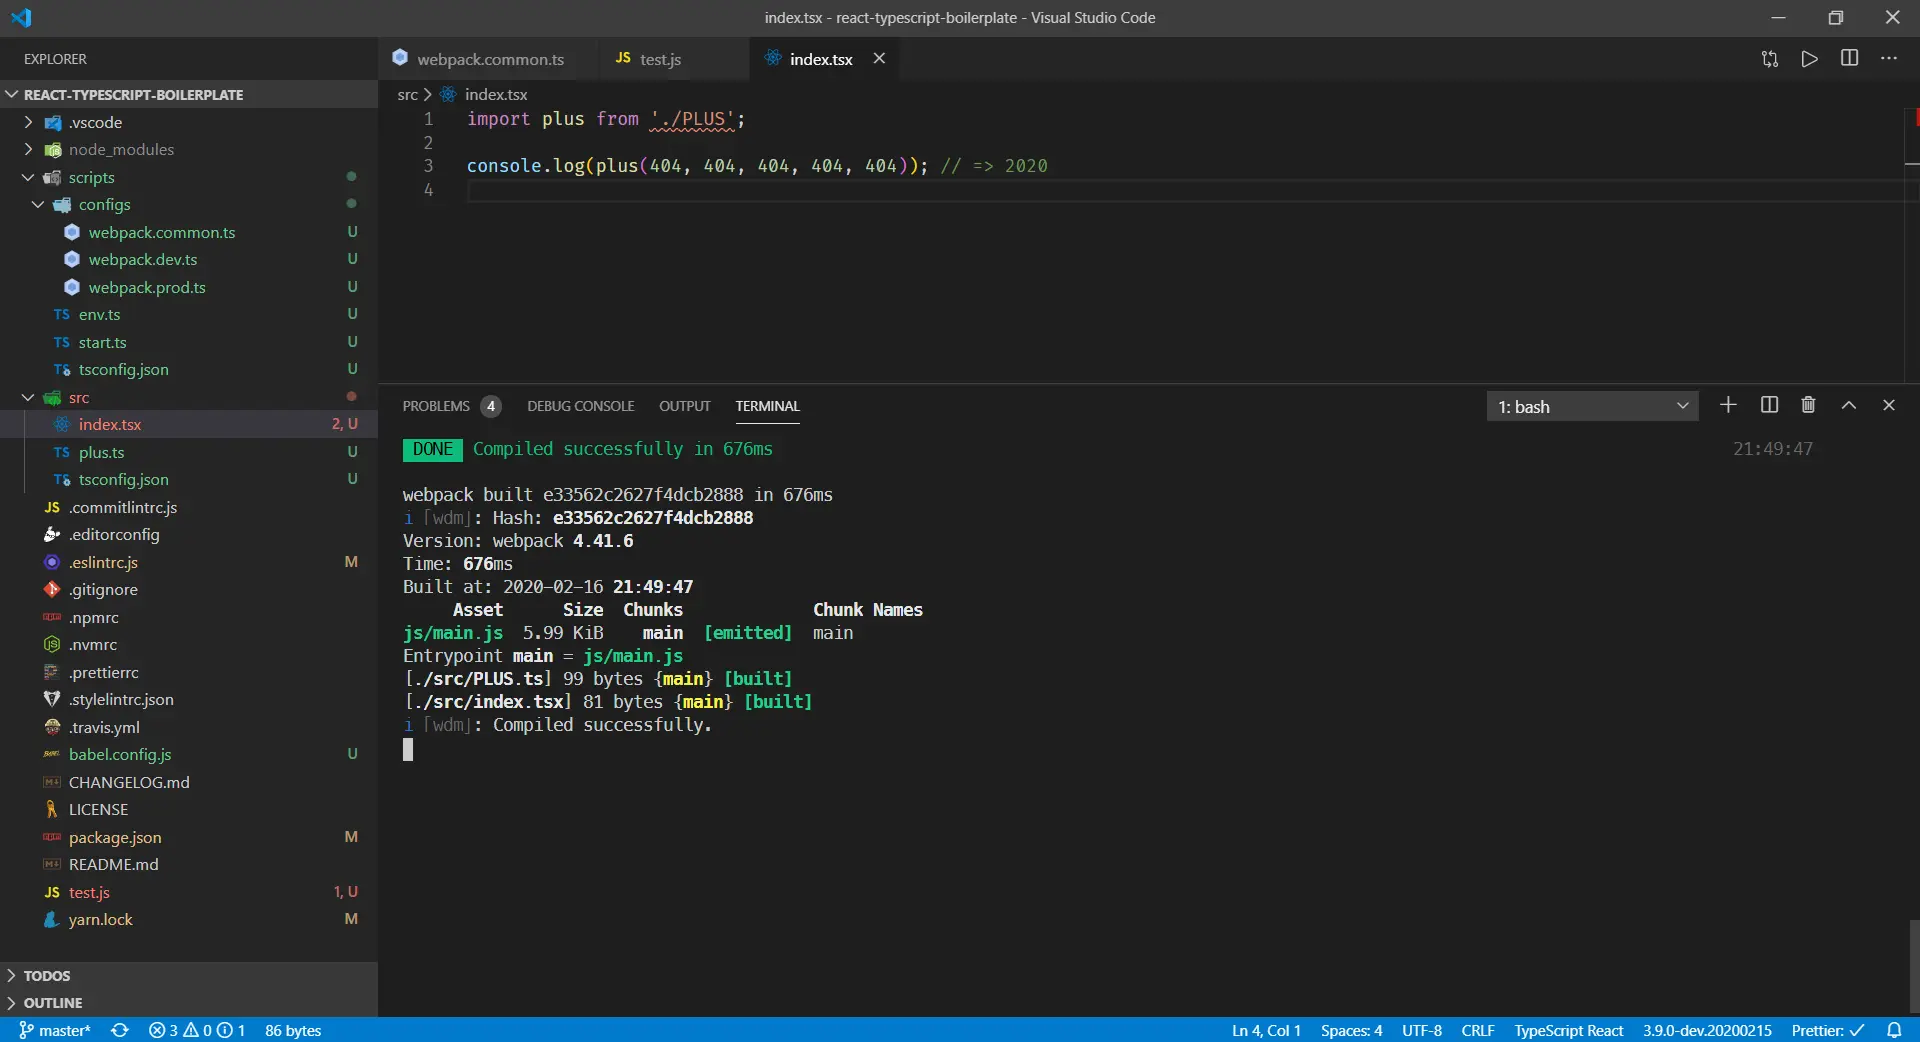This screenshot has width=1920, height=1042.
Task: Collapse the REACT-TYPESCRIPT-BOILERPLATE explorer section
Action: point(189,94)
